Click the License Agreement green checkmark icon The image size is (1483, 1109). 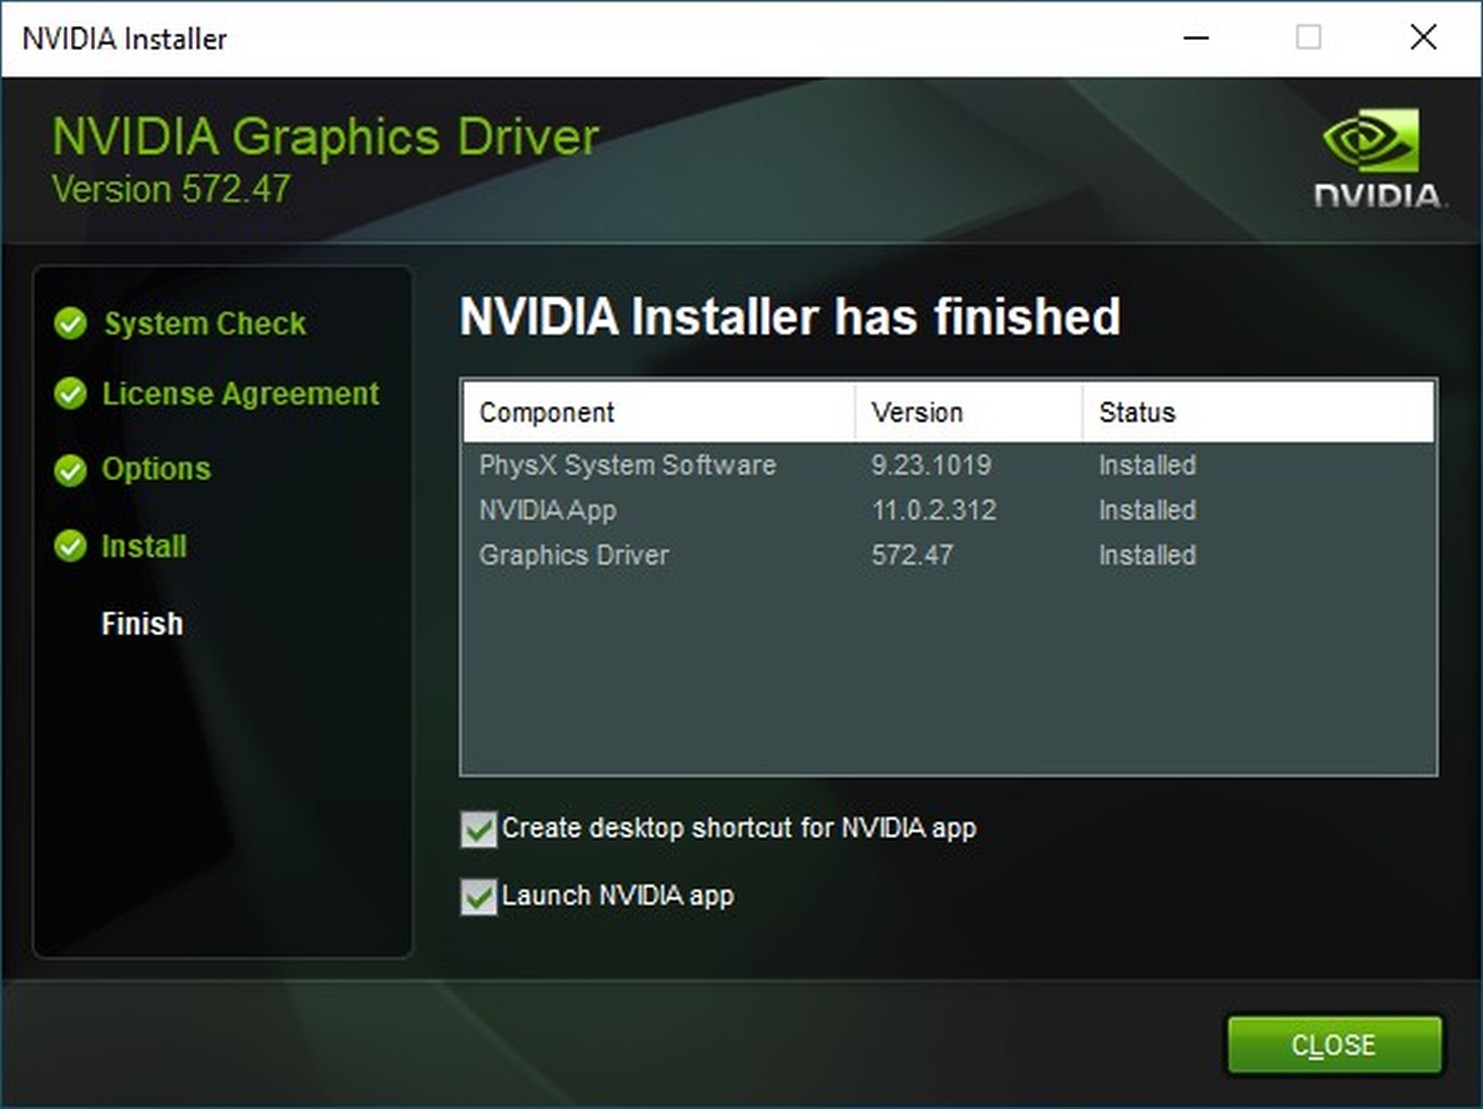(71, 393)
